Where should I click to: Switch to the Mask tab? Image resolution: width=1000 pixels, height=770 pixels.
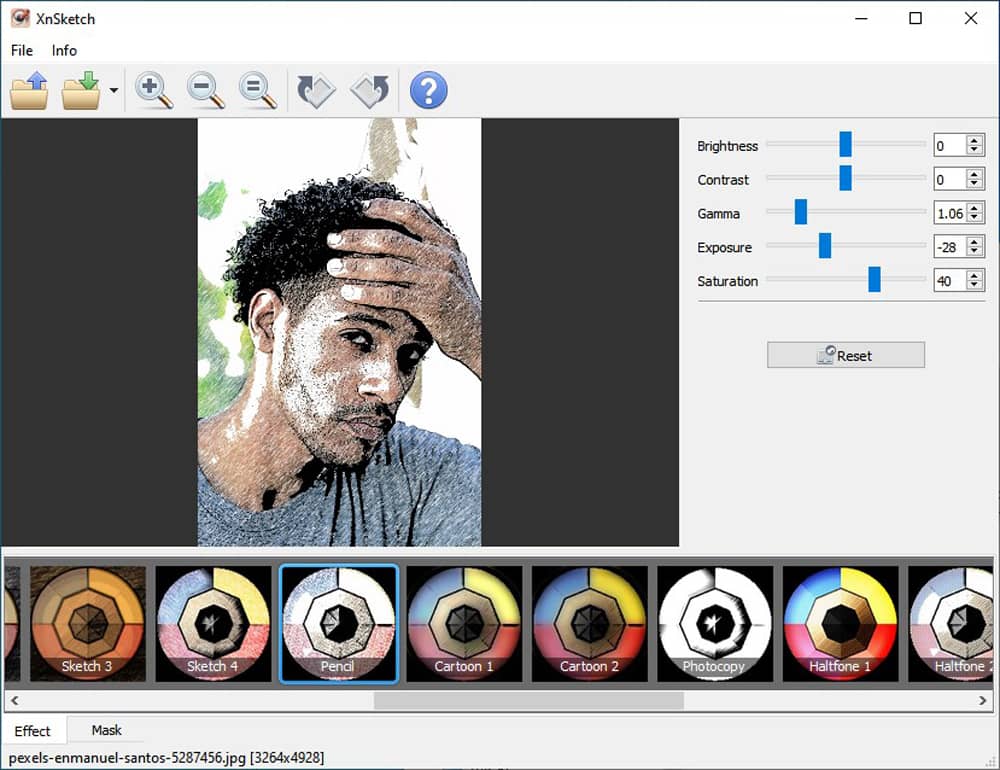pos(105,730)
